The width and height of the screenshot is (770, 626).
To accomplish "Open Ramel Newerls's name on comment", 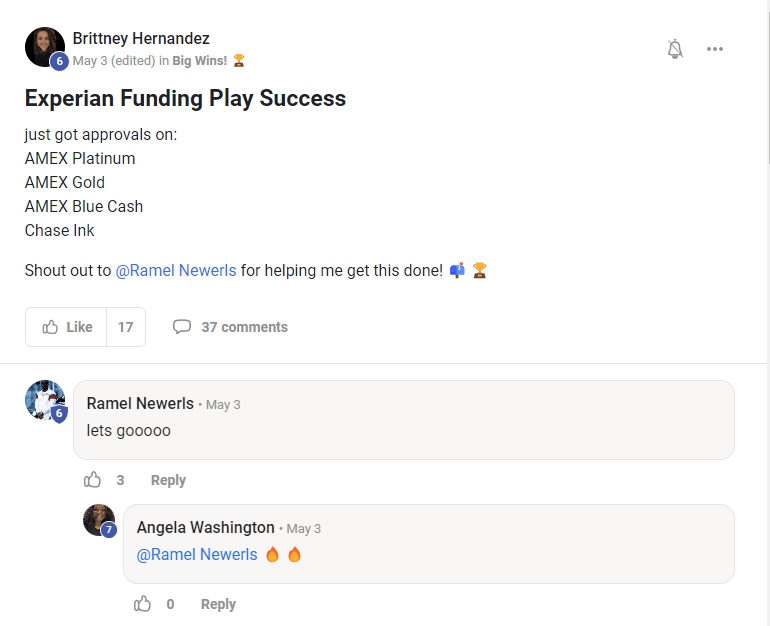I will click(140, 404).
